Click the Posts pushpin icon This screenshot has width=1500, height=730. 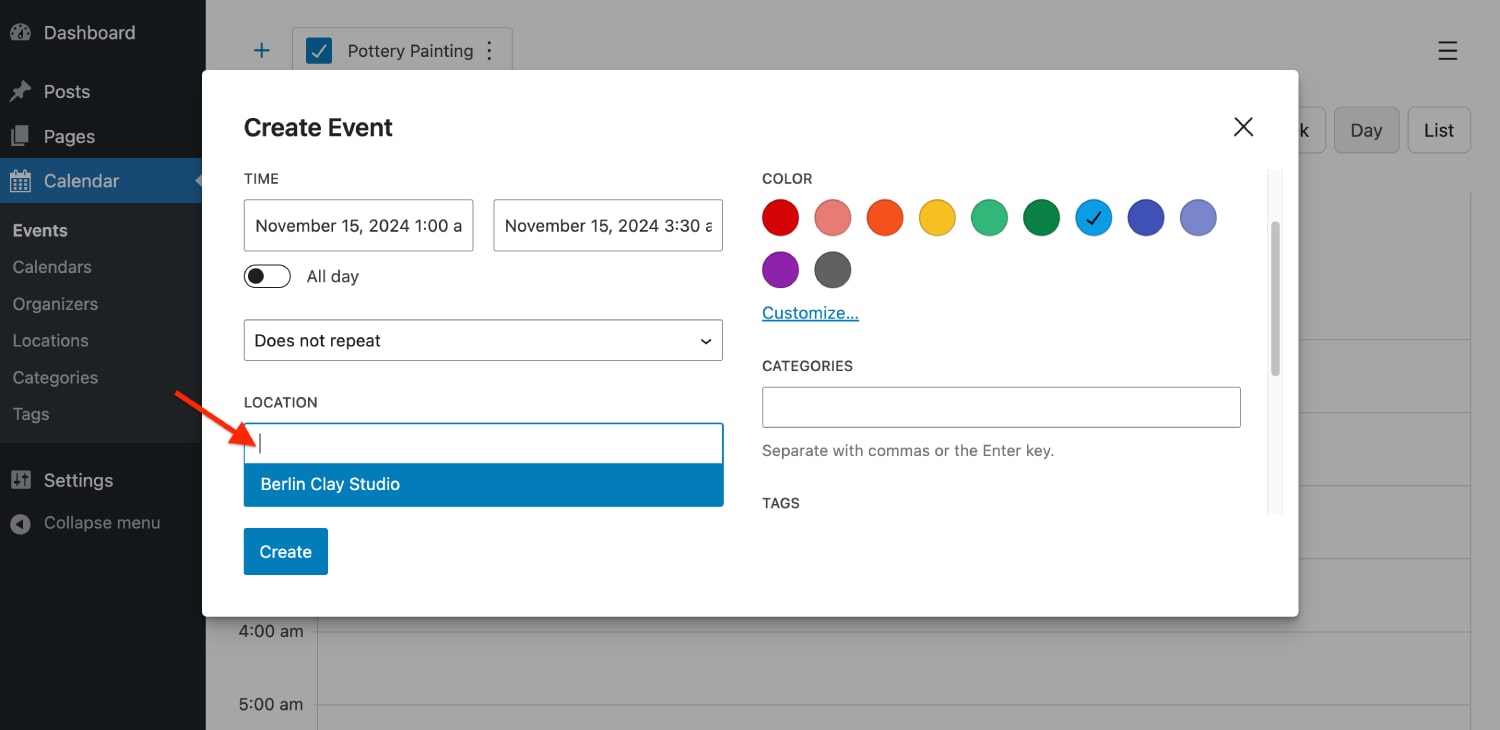tap(20, 91)
